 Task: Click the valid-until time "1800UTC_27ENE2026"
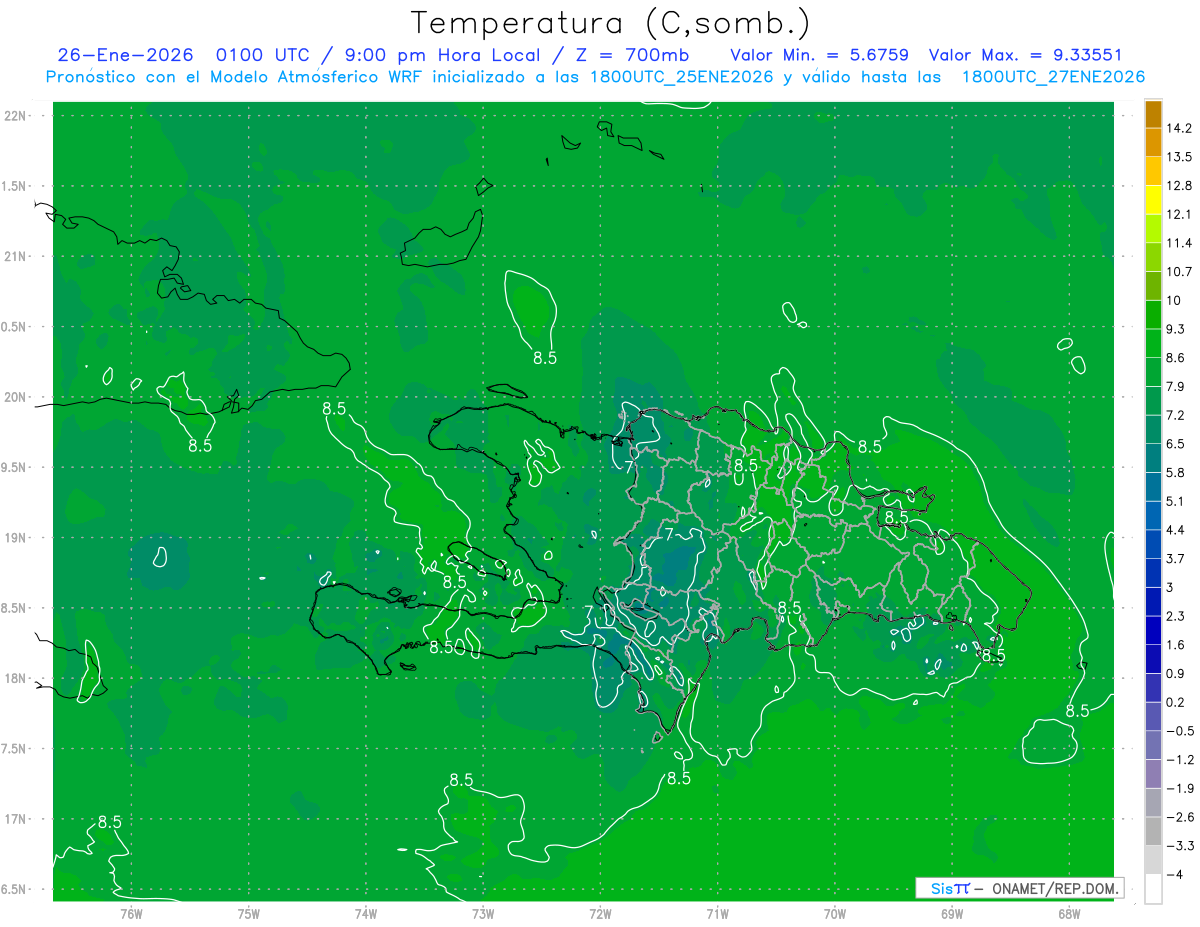(1053, 77)
